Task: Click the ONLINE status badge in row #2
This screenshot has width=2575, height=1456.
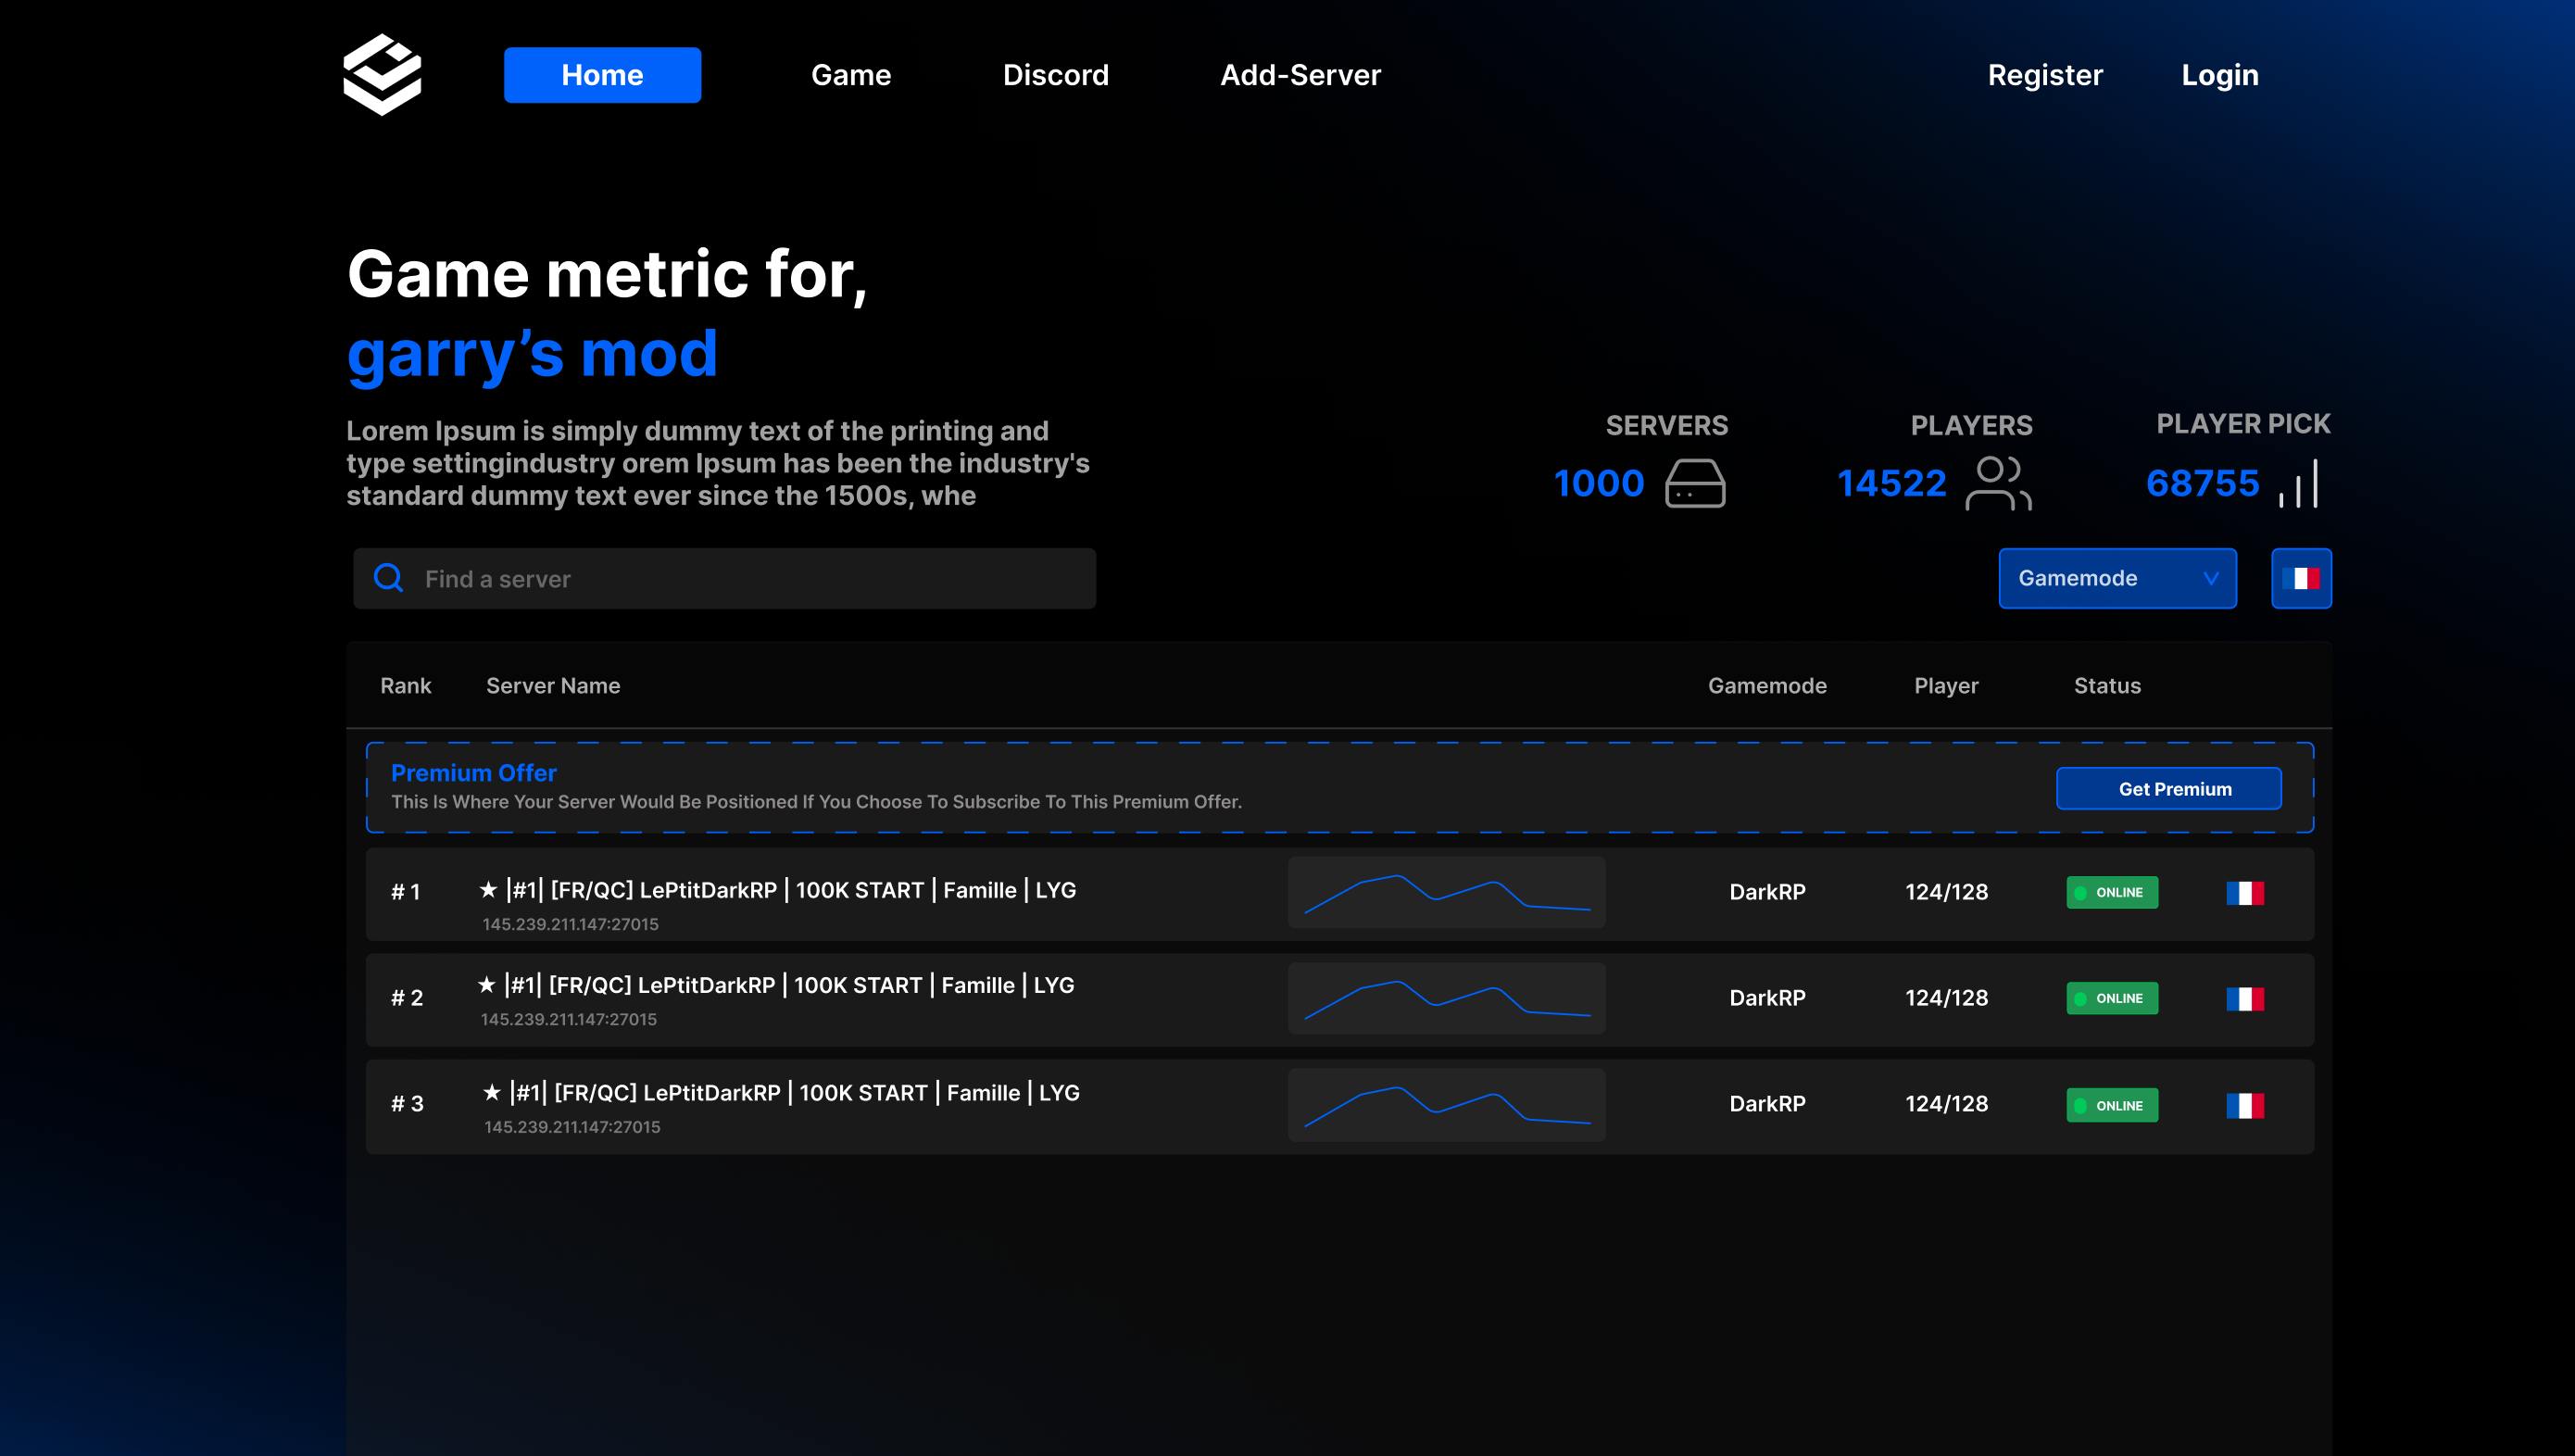Action: tap(2112, 998)
